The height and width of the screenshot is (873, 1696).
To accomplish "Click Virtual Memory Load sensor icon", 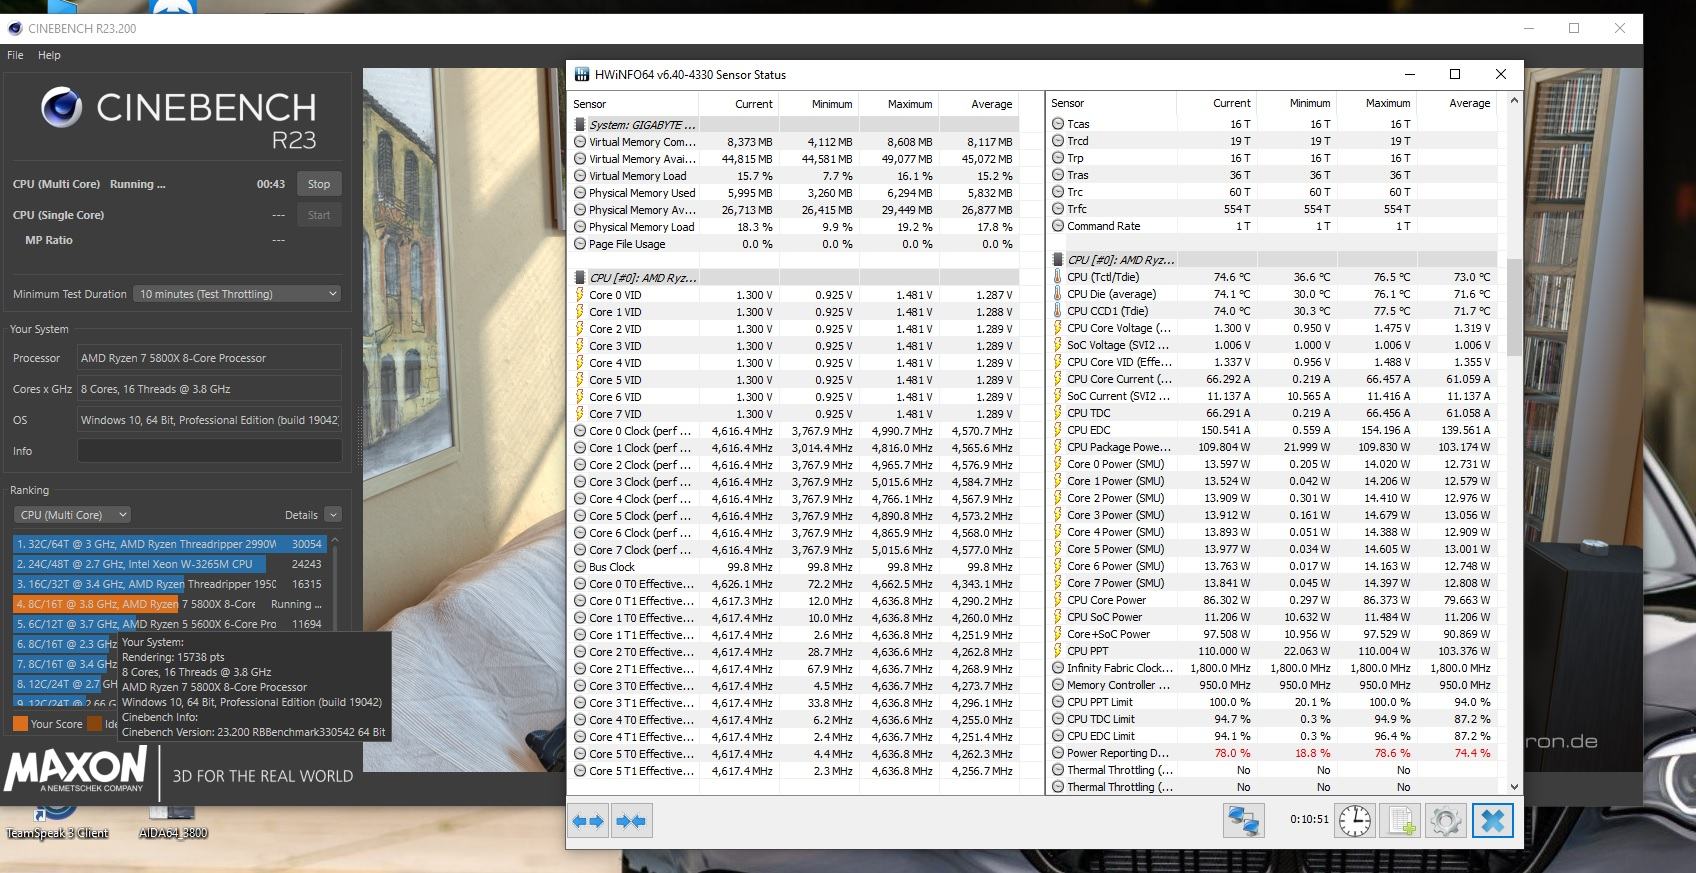I will point(580,176).
